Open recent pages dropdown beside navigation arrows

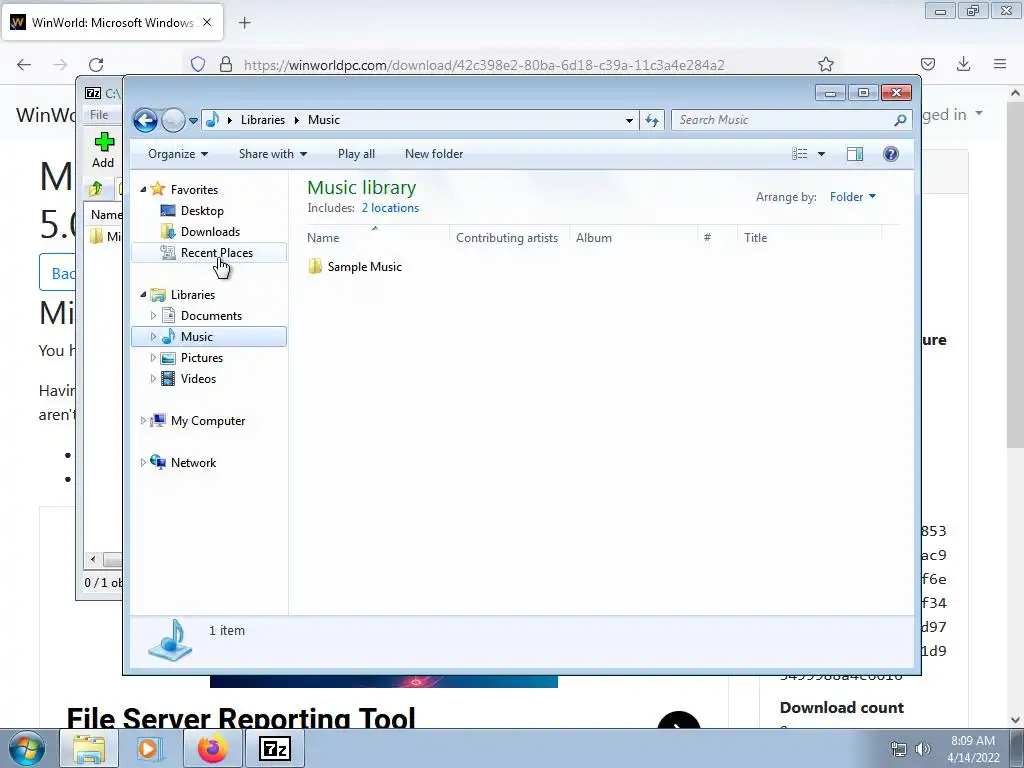(193, 121)
